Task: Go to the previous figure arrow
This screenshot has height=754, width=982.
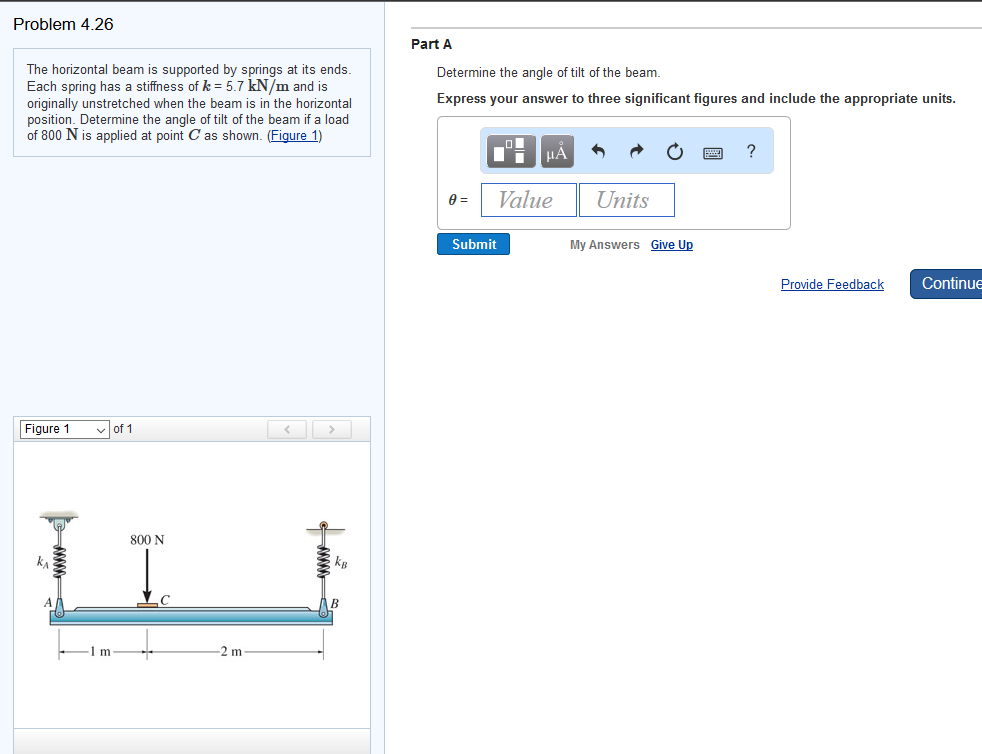Action: (287, 430)
